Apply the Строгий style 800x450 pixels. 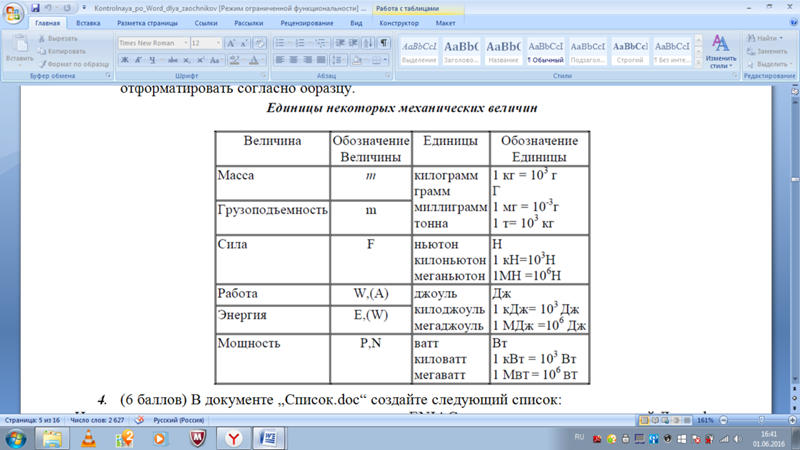click(x=629, y=52)
